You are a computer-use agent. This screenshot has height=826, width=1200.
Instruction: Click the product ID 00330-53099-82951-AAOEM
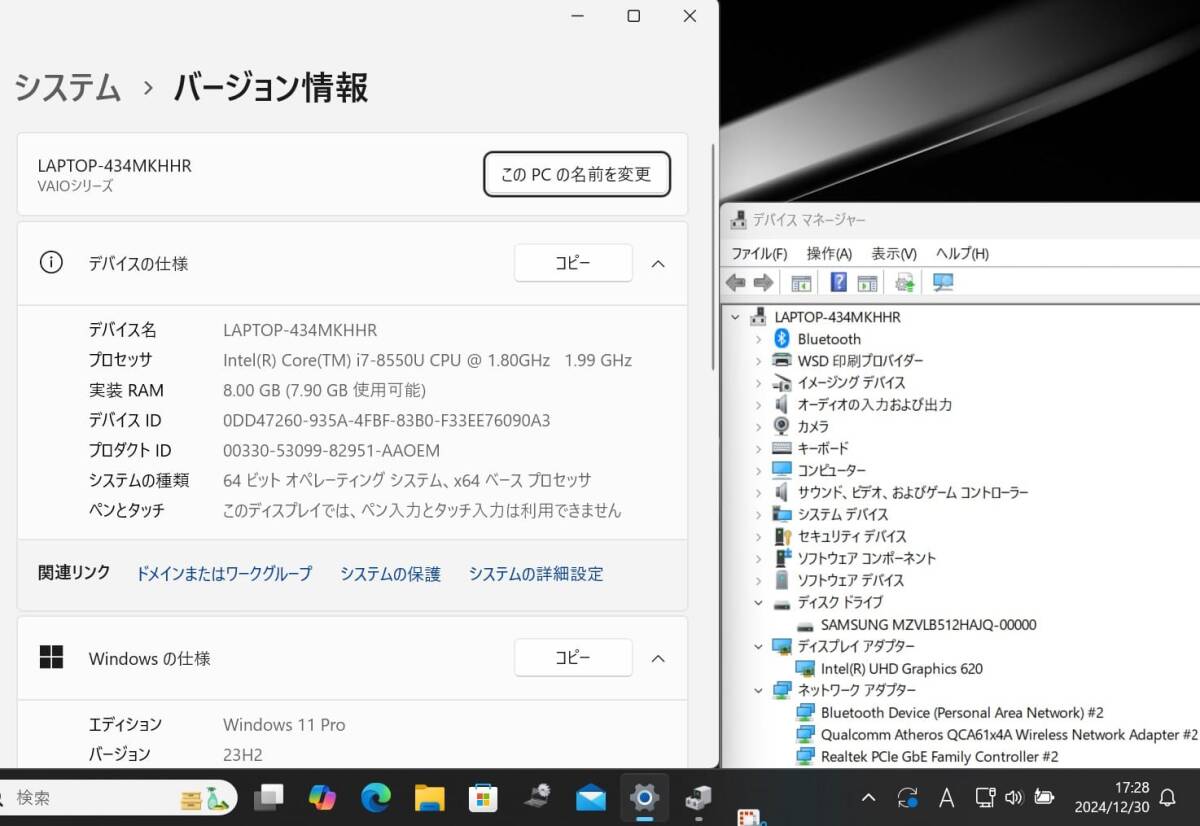(331, 450)
